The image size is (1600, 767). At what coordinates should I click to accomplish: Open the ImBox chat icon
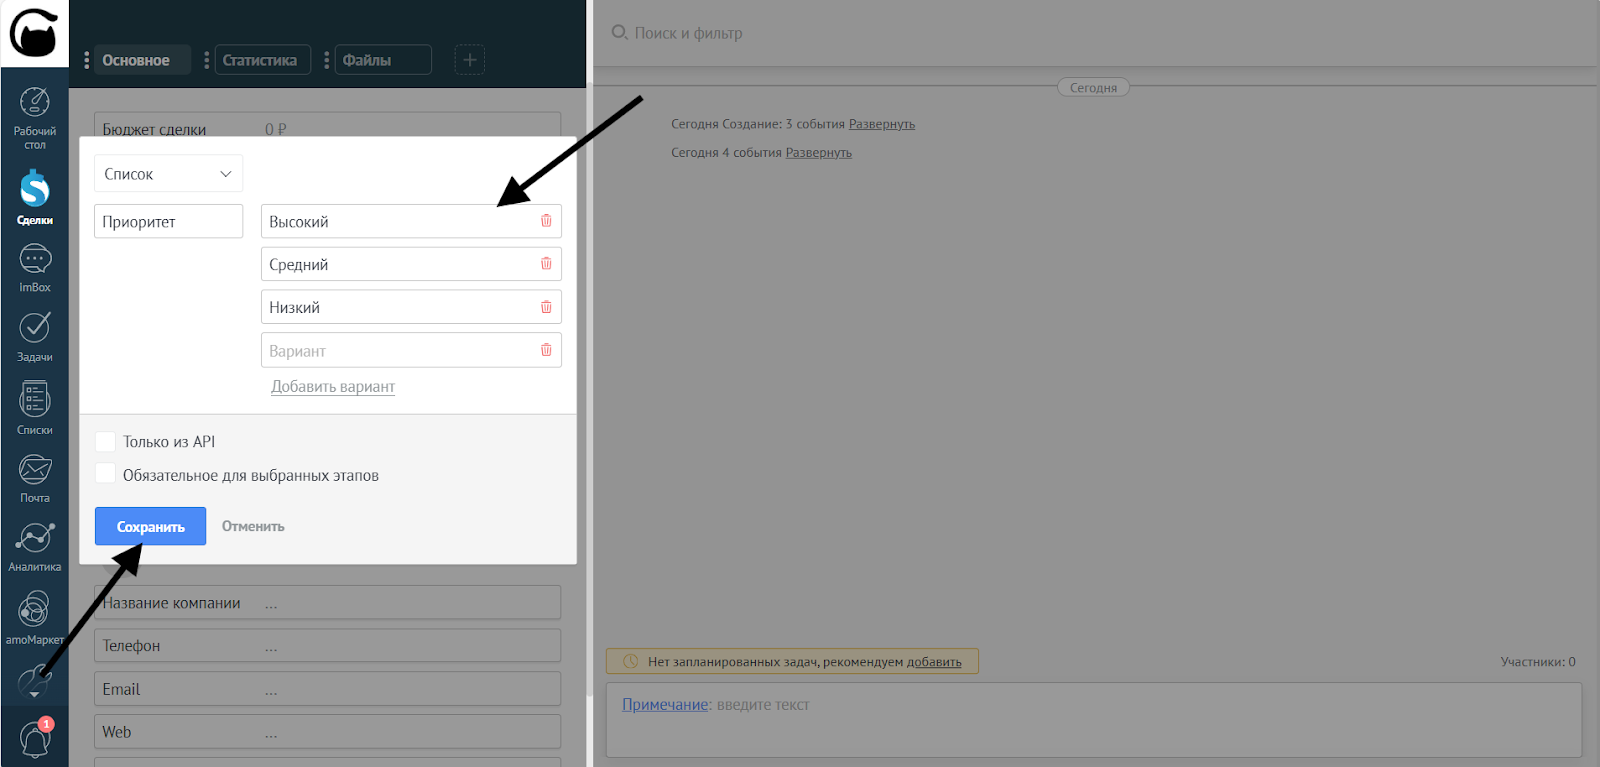[35, 261]
